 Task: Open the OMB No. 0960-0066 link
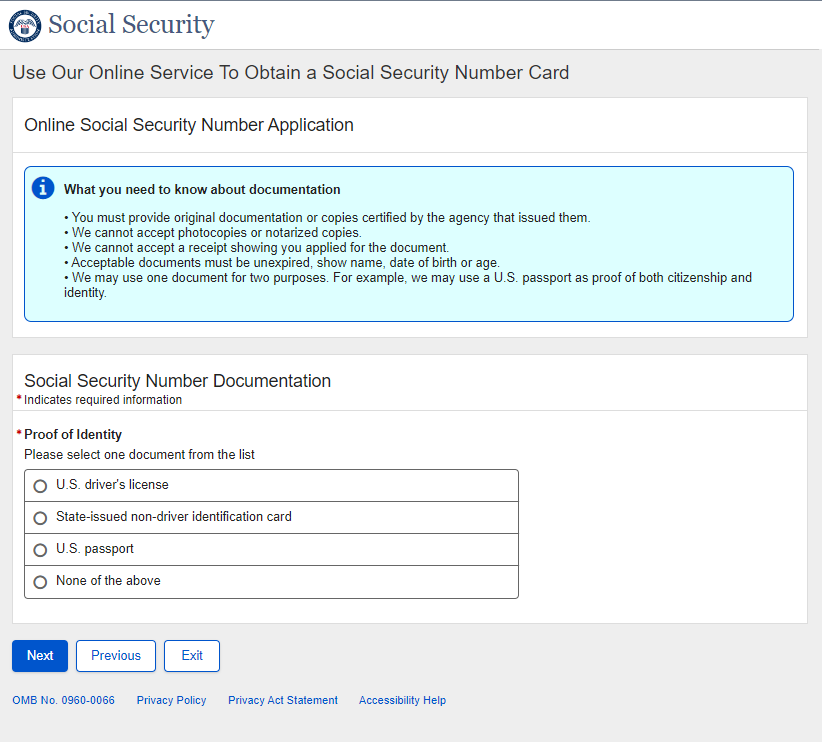click(63, 701)
